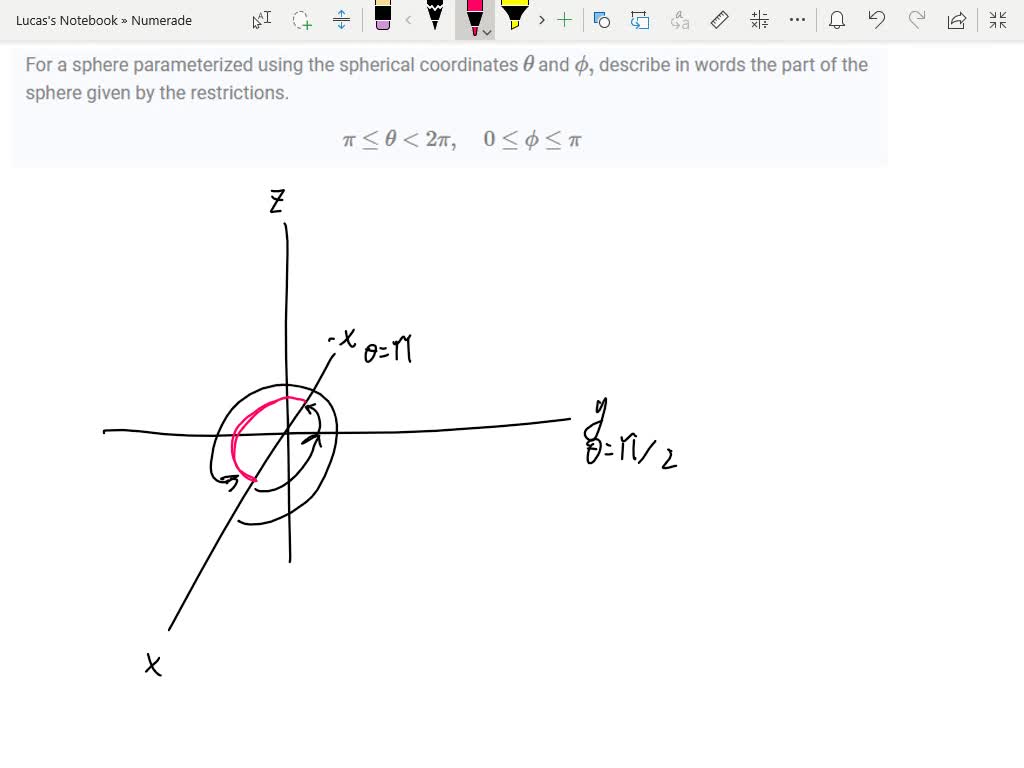The height and width of the screenshot is (768, 1024).
Task: Undo the last pen stroke
Action: 877,20
